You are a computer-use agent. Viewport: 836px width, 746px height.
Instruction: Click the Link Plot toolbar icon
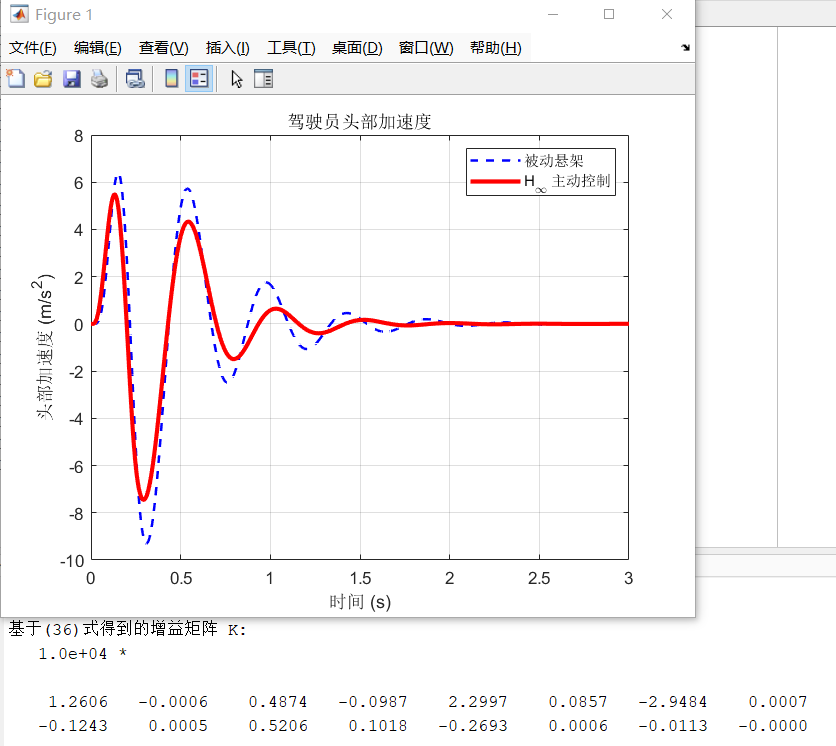134,79
